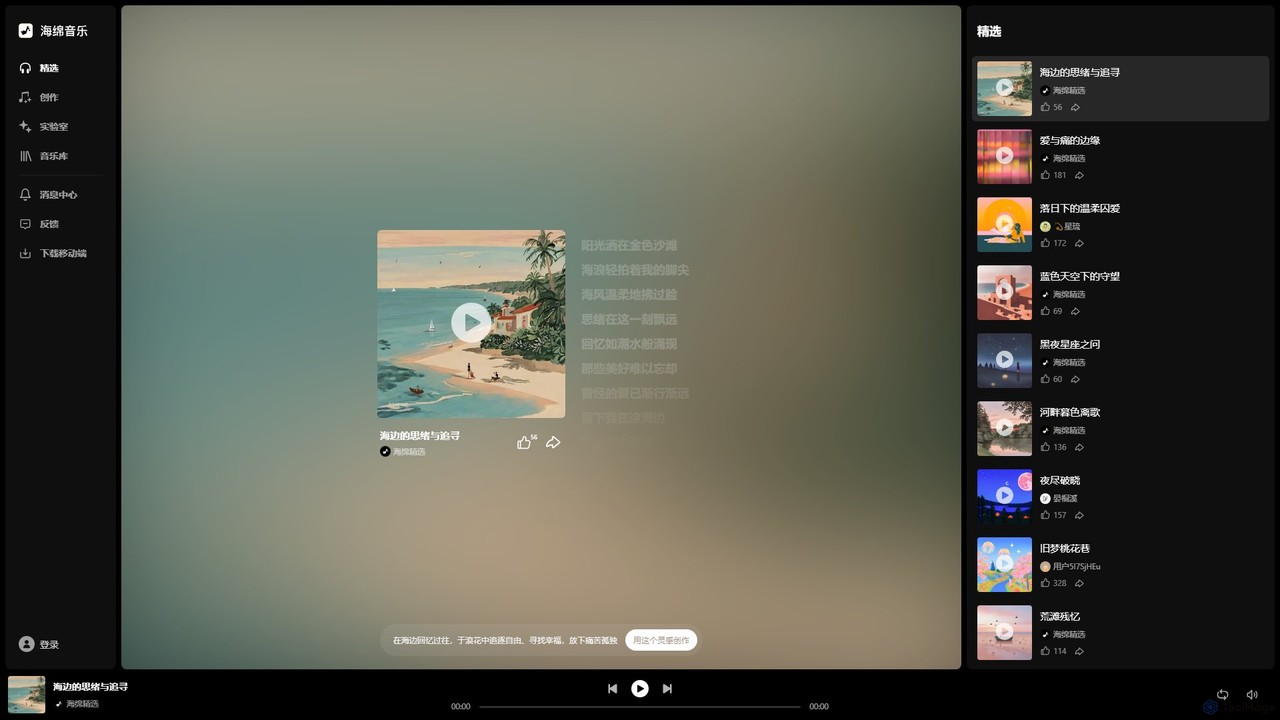1280x720 pixels.
Task: Click the previous track button
Action: (x=612, y=688)
